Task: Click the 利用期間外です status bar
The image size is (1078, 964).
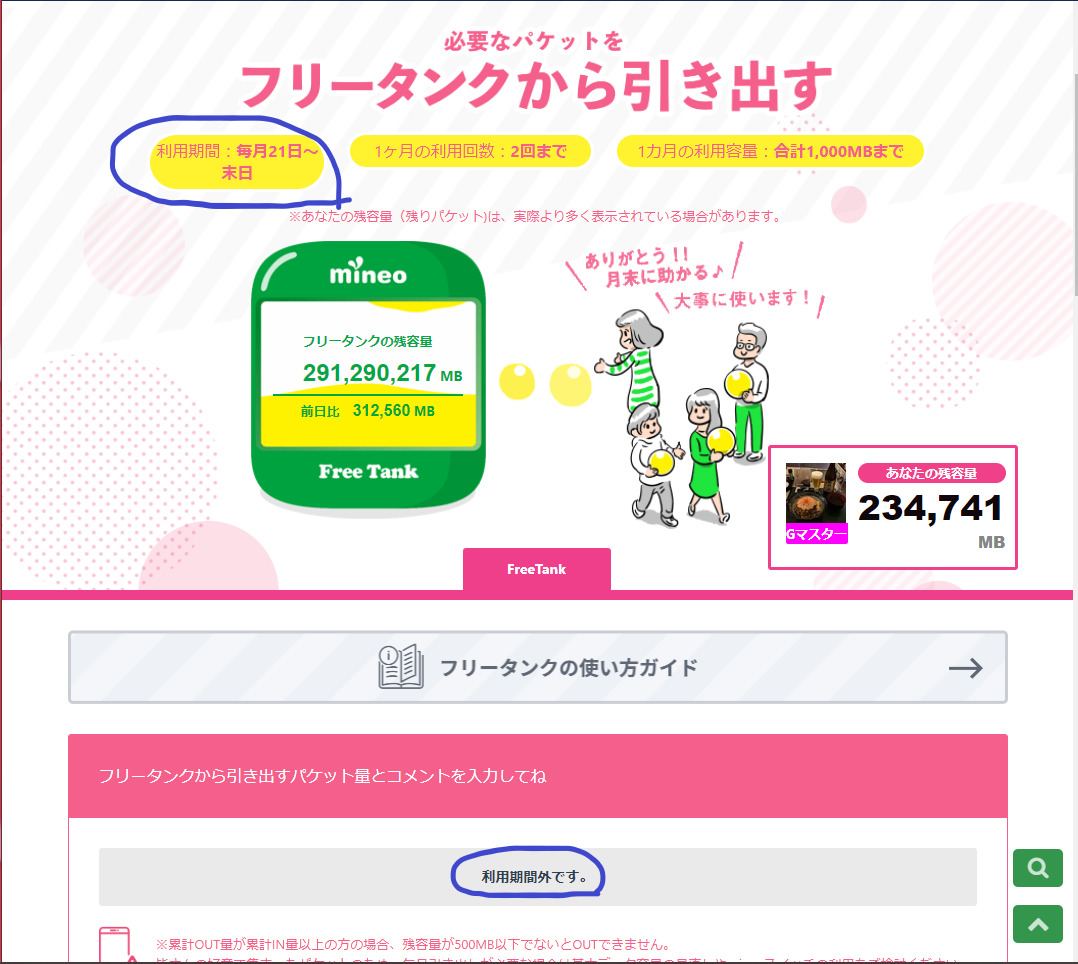Action: [538, 877]
